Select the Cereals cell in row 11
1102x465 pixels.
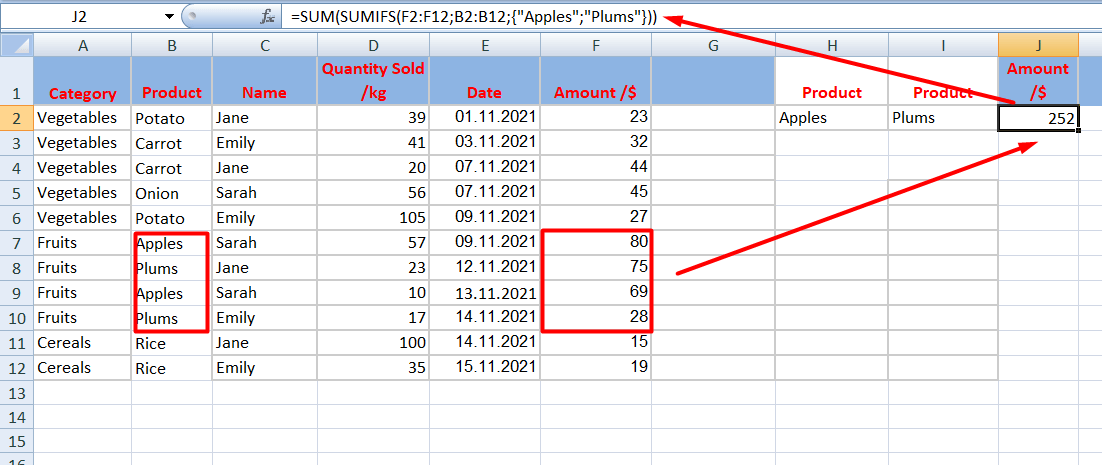tap(82, 343)
